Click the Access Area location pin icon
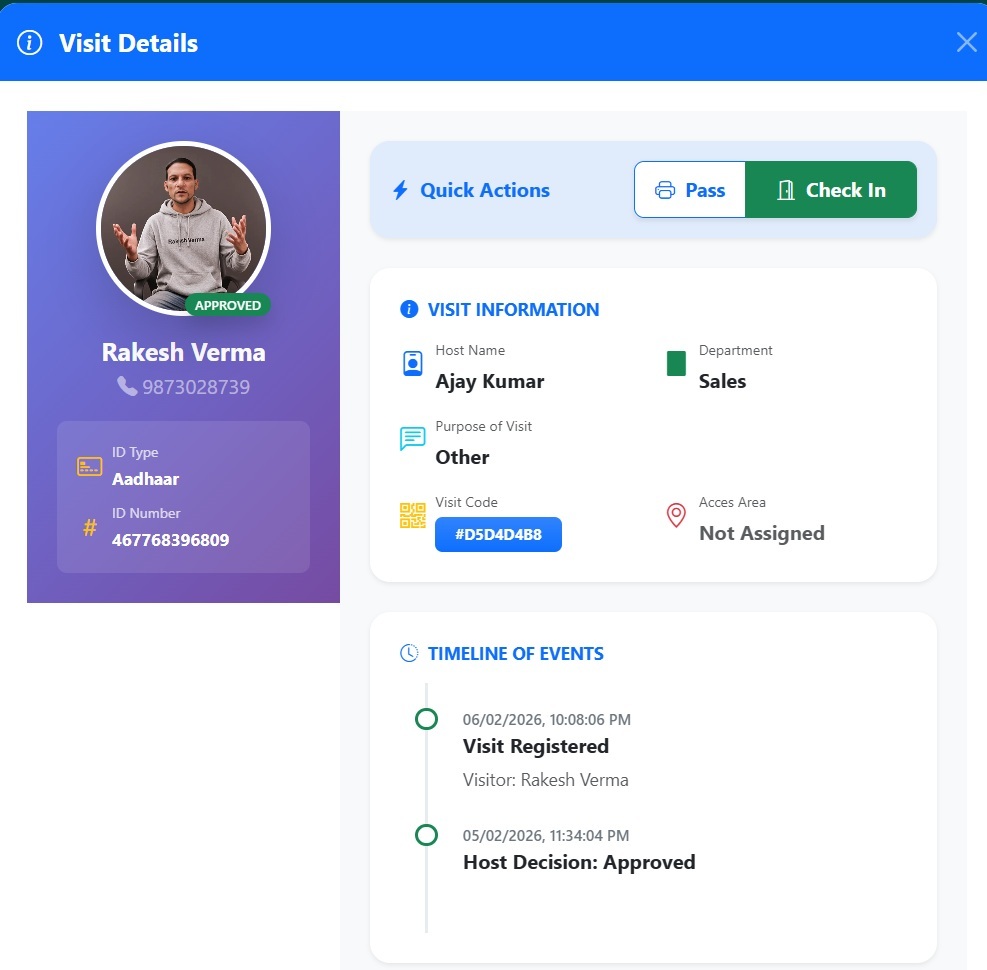Image resolution: width=987 pixels, height=970 pixels. [676, 516]
